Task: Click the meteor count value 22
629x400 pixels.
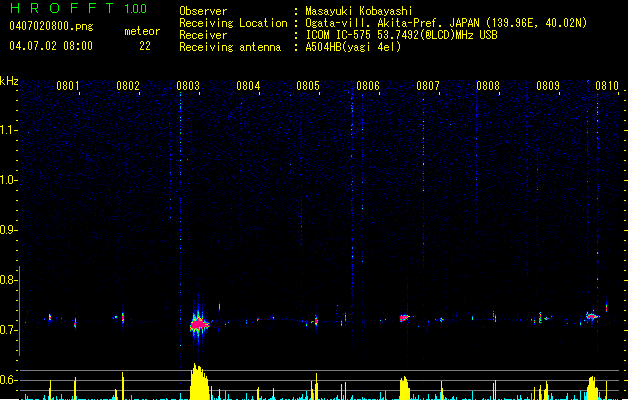Action: tap(145, 46)
